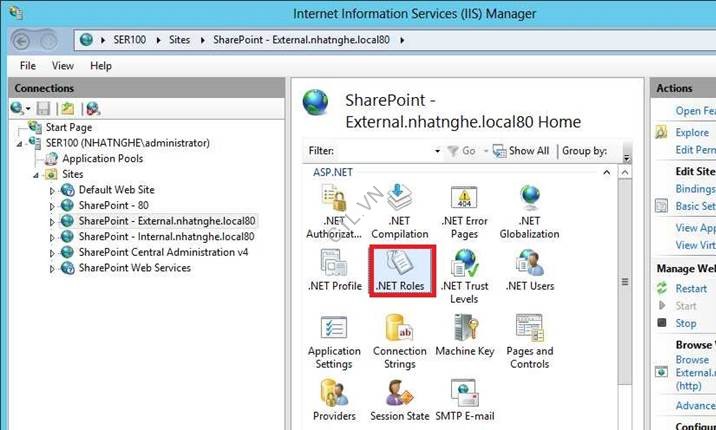Click SER100 in the address breadcrumb
The image size is (716, 430).
[130, 40]
